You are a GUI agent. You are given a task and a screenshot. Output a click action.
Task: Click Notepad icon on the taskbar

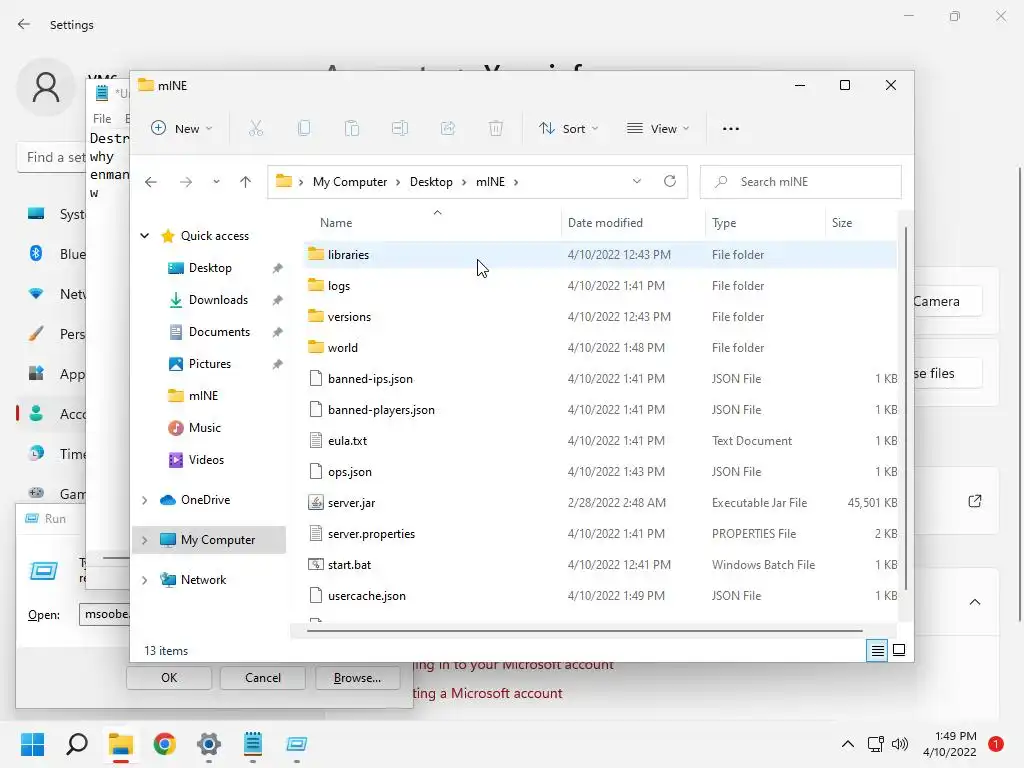coord(253,744)
